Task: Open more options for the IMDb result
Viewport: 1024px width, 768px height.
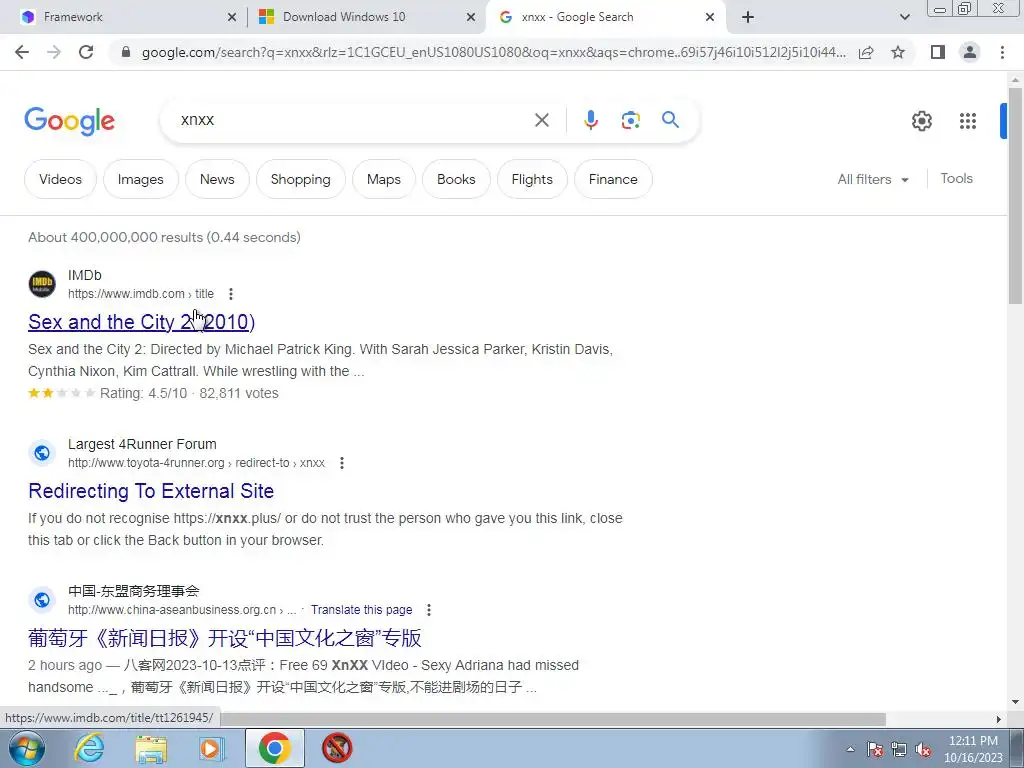Action: click(231, 294)
